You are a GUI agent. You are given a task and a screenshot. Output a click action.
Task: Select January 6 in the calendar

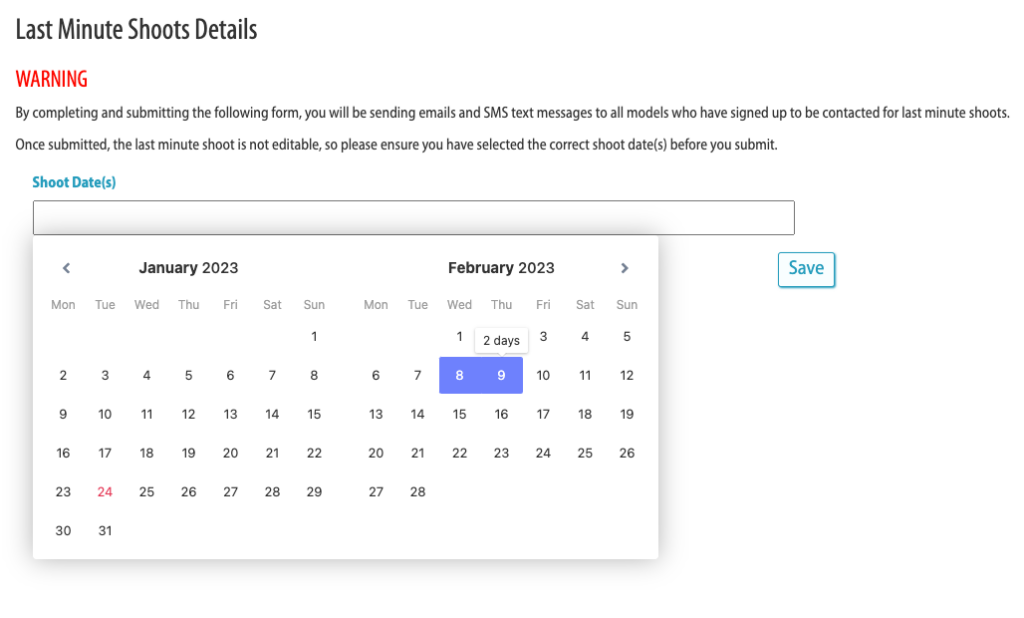tap(230, 376)
